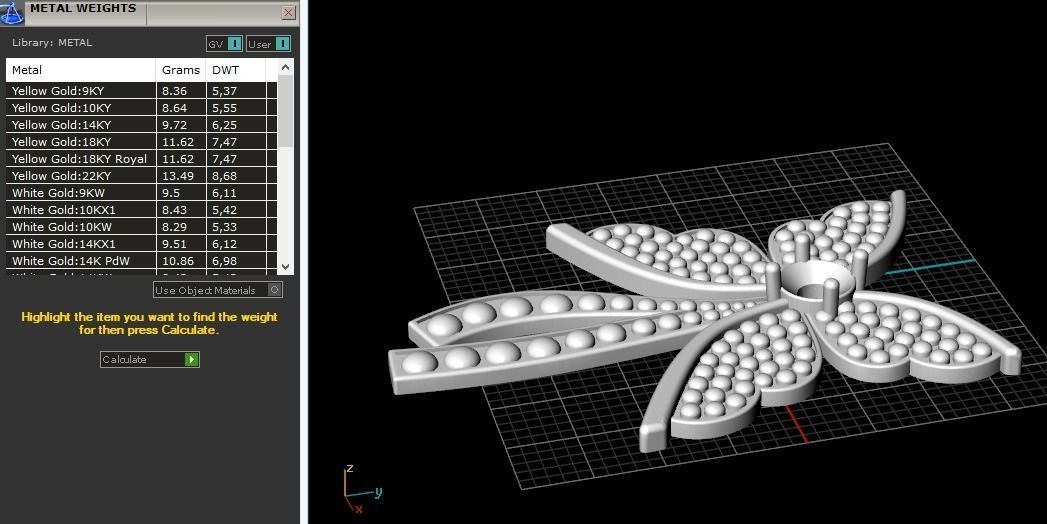The height and width of the screenshot is (524, 1047).
Task: Click the 6,98 DWT value
Action: (x=224, y=261)
